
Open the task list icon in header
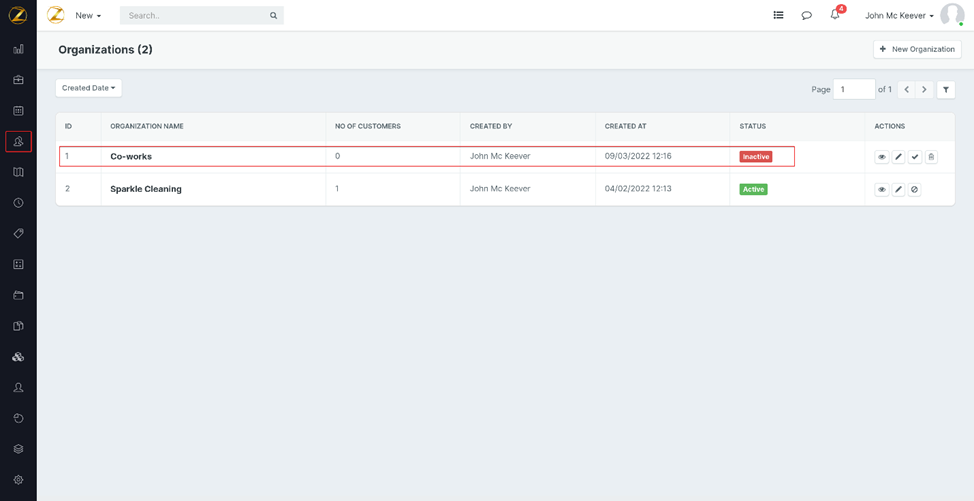778,16
